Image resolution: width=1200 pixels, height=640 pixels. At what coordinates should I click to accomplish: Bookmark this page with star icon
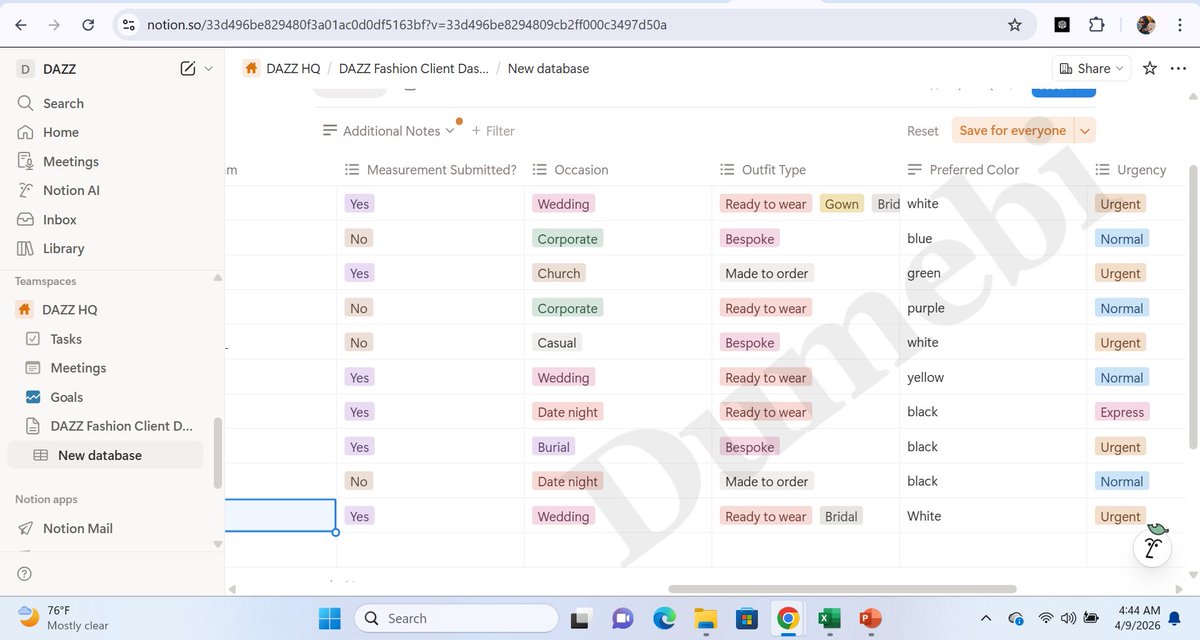point(1015,24)
